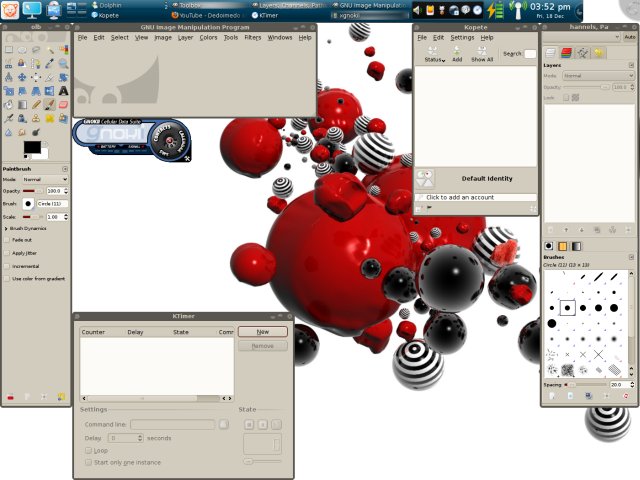Click the Auto button in Layers dock

tap(630, 37)
